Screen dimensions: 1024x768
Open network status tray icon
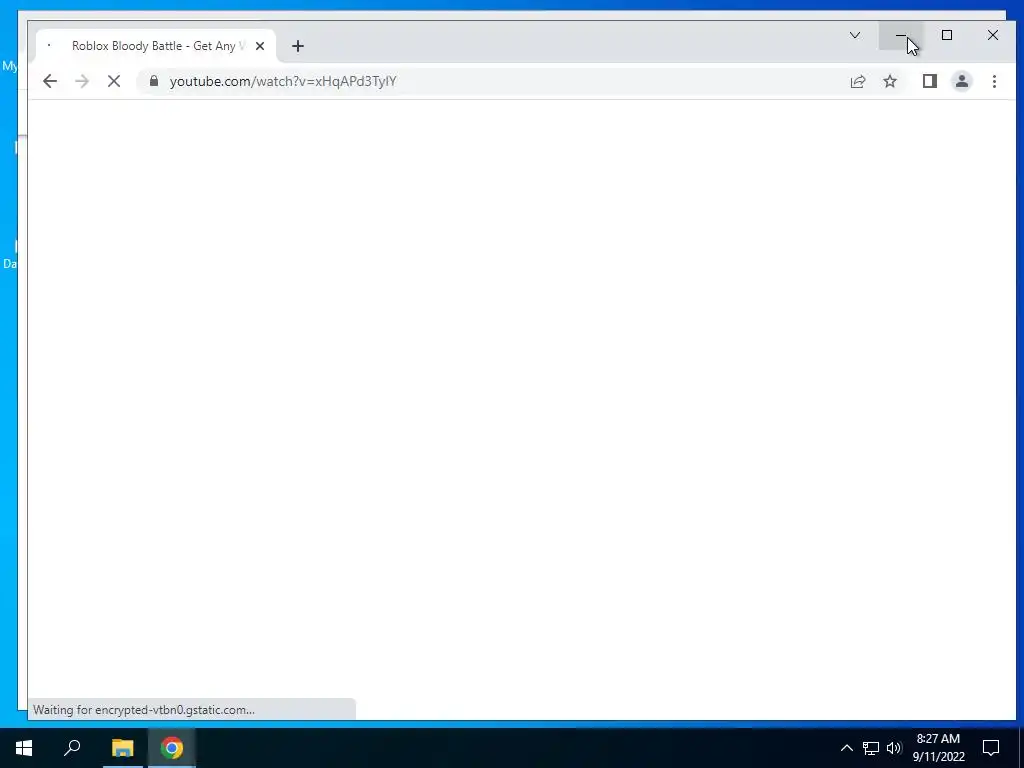(871, 748)
